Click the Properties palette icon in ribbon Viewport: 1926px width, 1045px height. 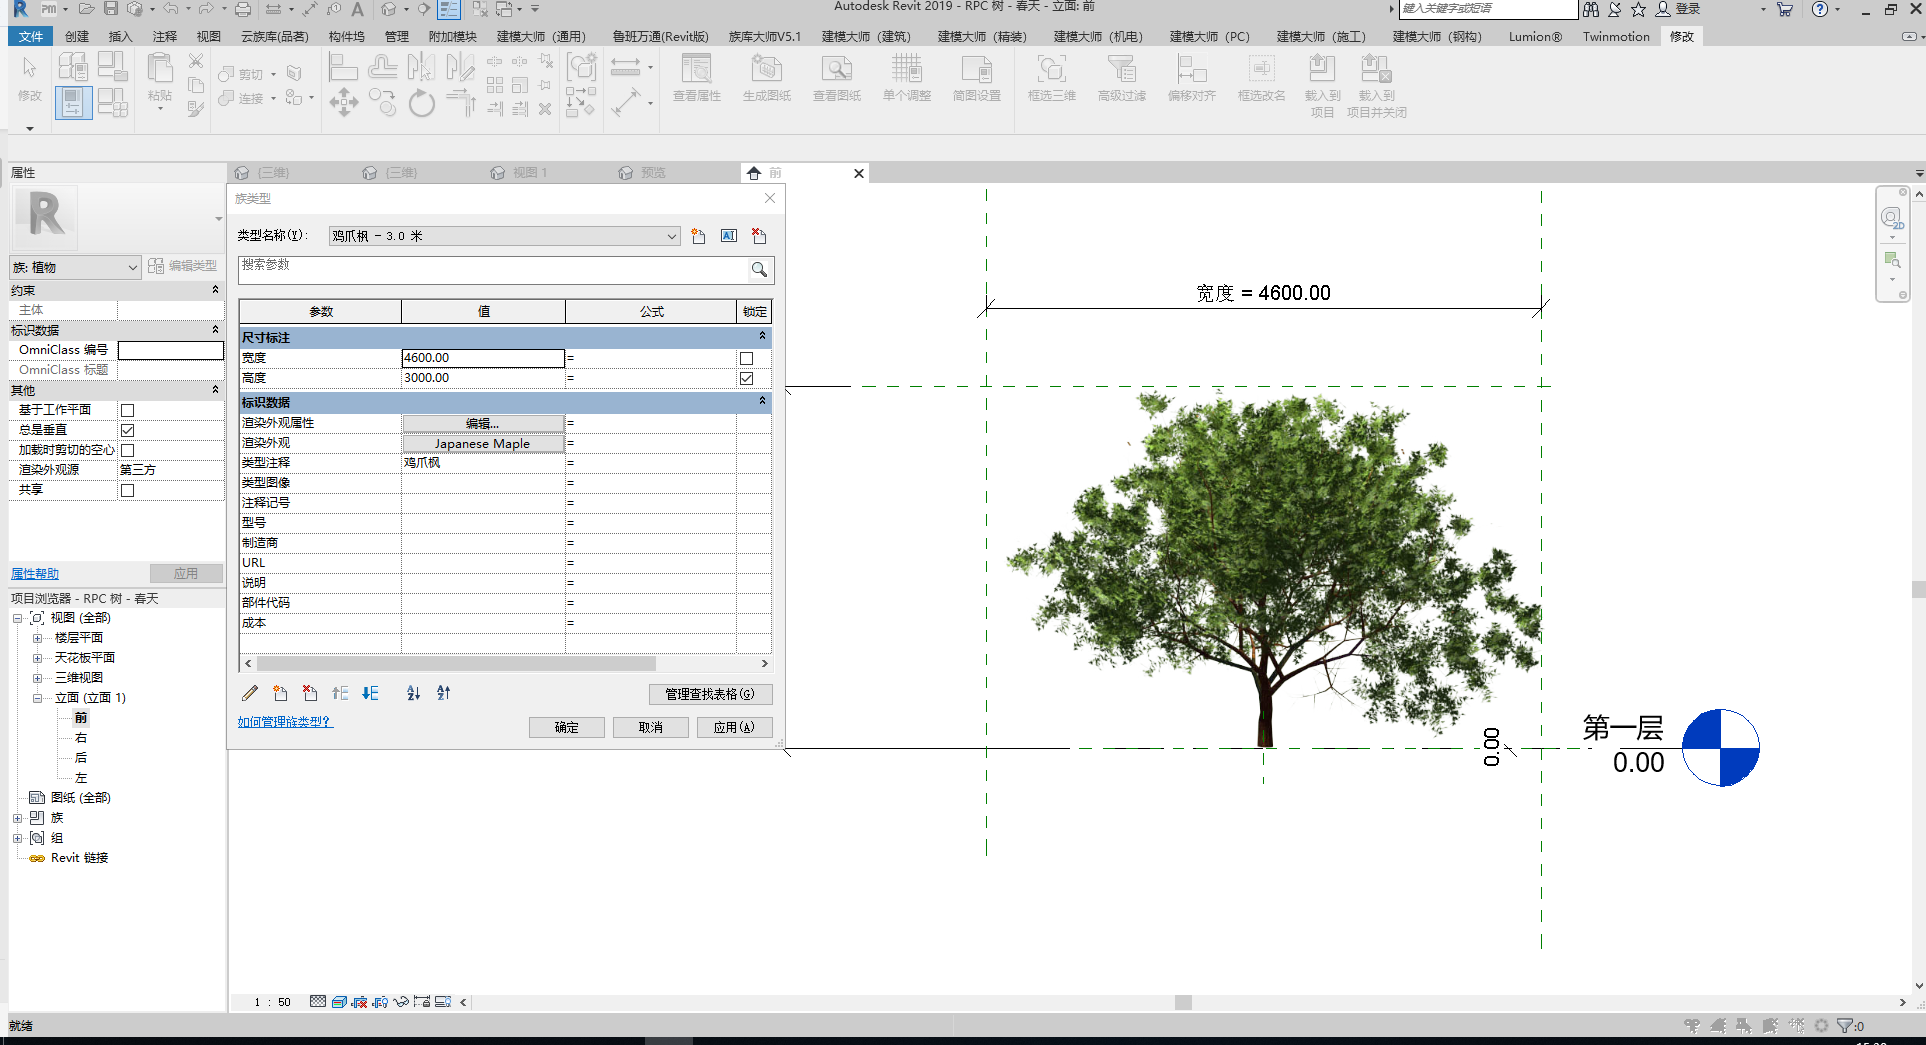(73, 103)
